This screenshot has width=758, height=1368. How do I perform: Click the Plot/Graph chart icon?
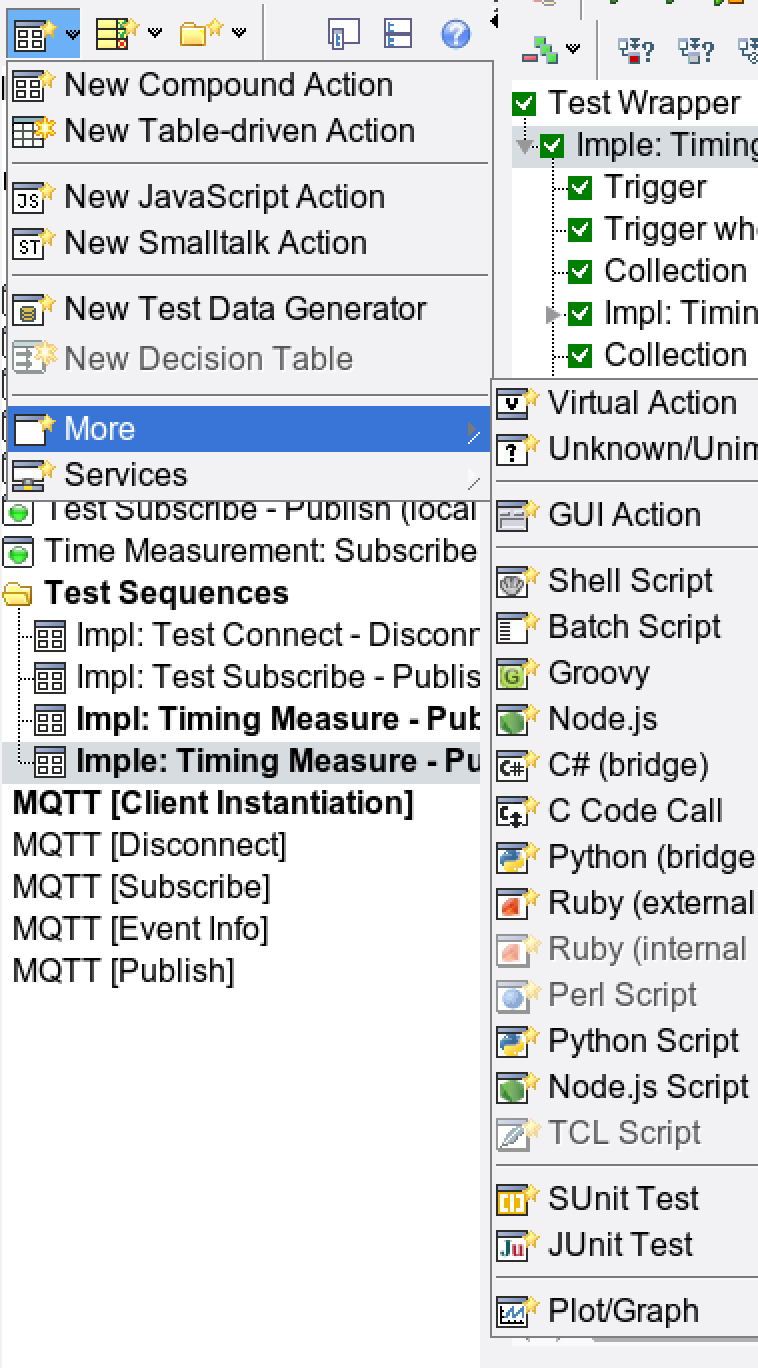pos(512,1311)
